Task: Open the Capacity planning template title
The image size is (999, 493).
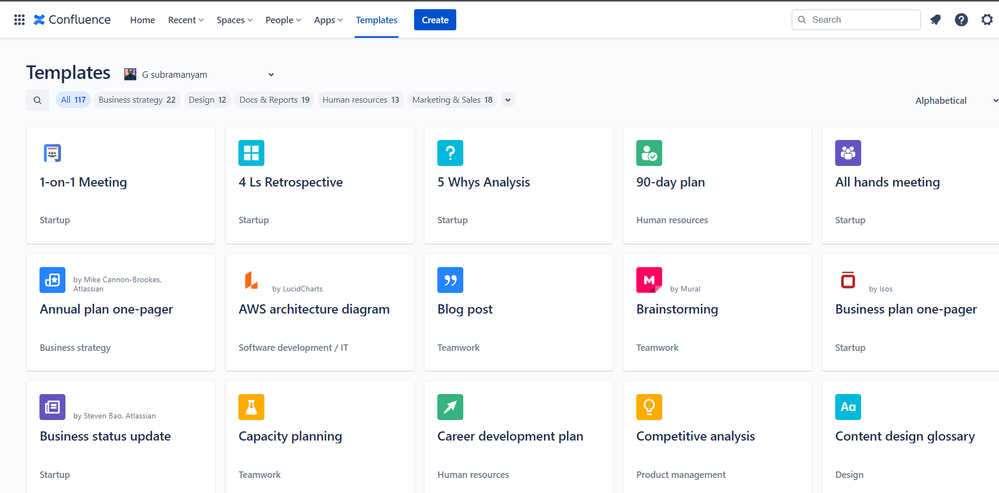Action: (x=291, y=436)
